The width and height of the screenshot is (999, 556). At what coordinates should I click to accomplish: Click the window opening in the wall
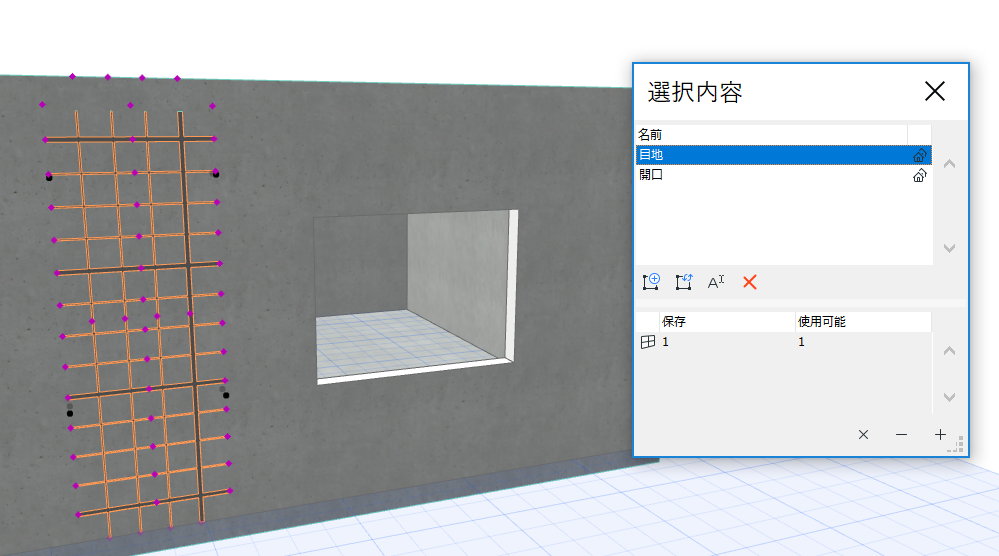tap(415, 297)
